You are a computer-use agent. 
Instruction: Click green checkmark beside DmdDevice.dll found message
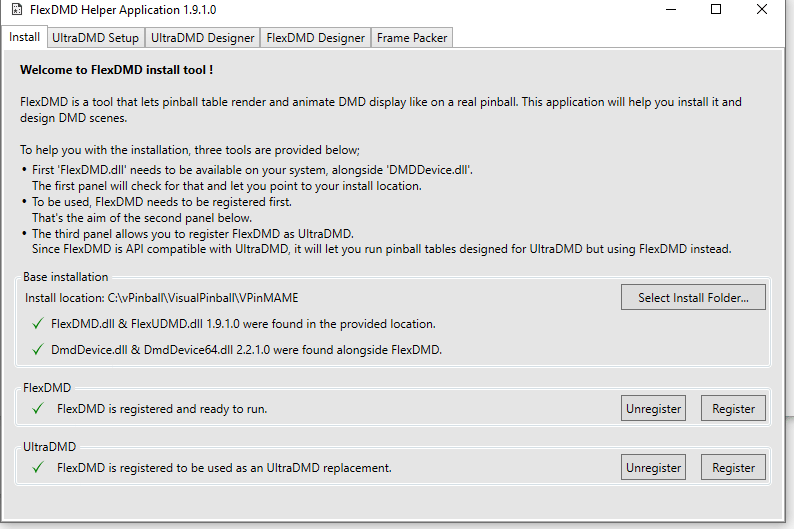tap(38, 350)
